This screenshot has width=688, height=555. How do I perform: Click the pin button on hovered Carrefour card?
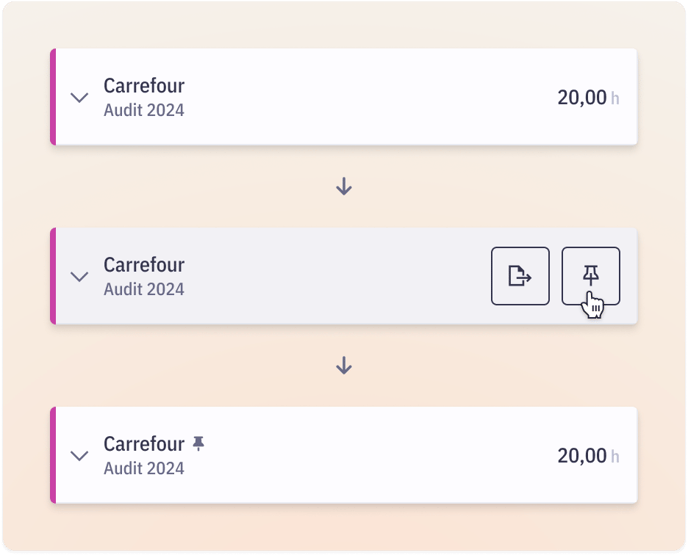click(591, 276)
